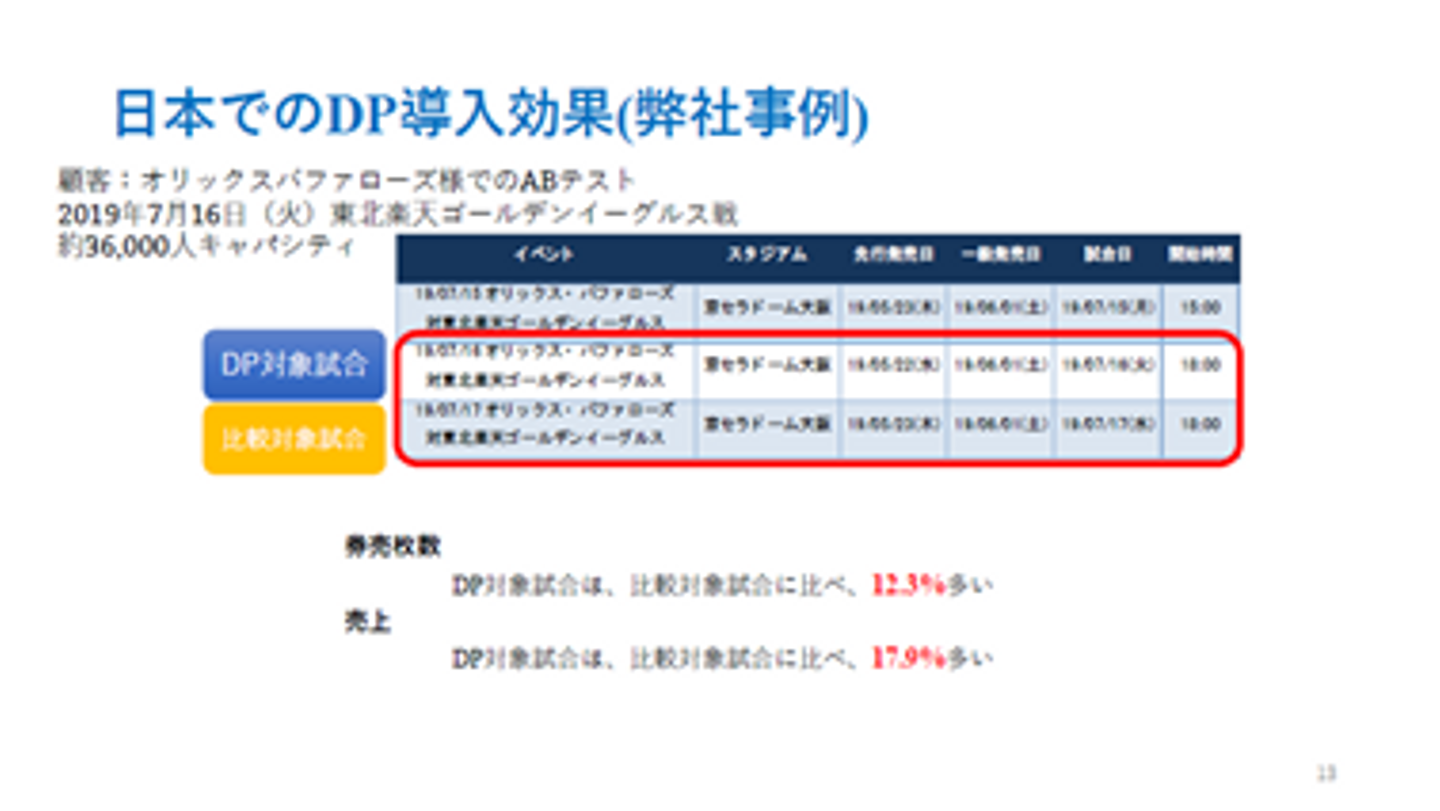Click the line starting 2019年7月16日（火）
1440x811 pixels.
(398, 214)
